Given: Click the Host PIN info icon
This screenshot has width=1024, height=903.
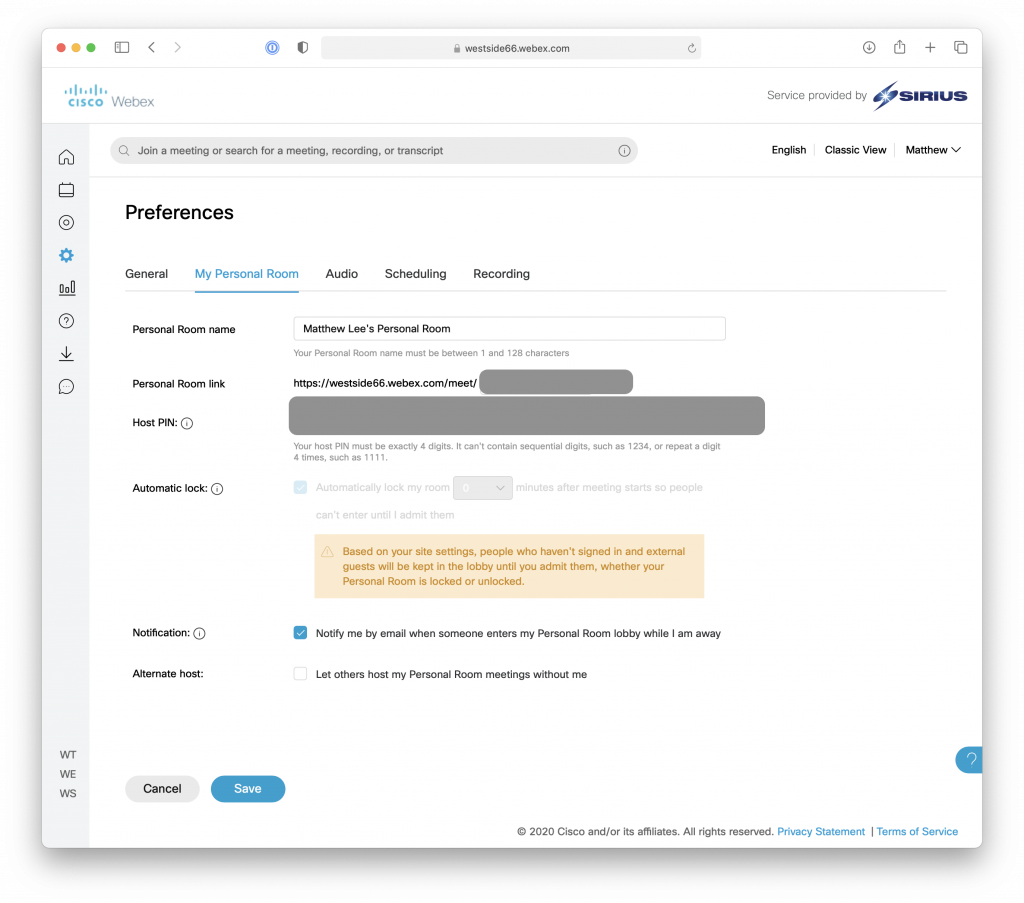Looking at the screenshot, I should pos(187,423).
